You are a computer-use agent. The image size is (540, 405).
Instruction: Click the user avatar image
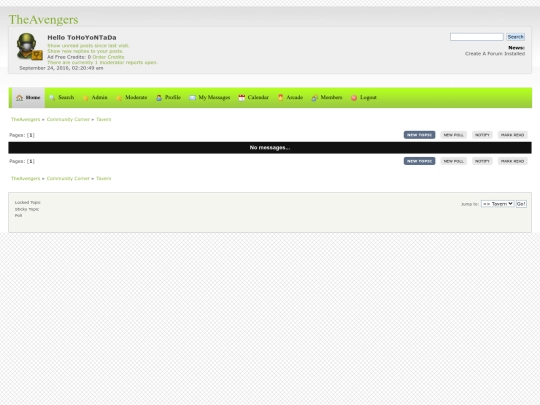click(x=29, y=46)
